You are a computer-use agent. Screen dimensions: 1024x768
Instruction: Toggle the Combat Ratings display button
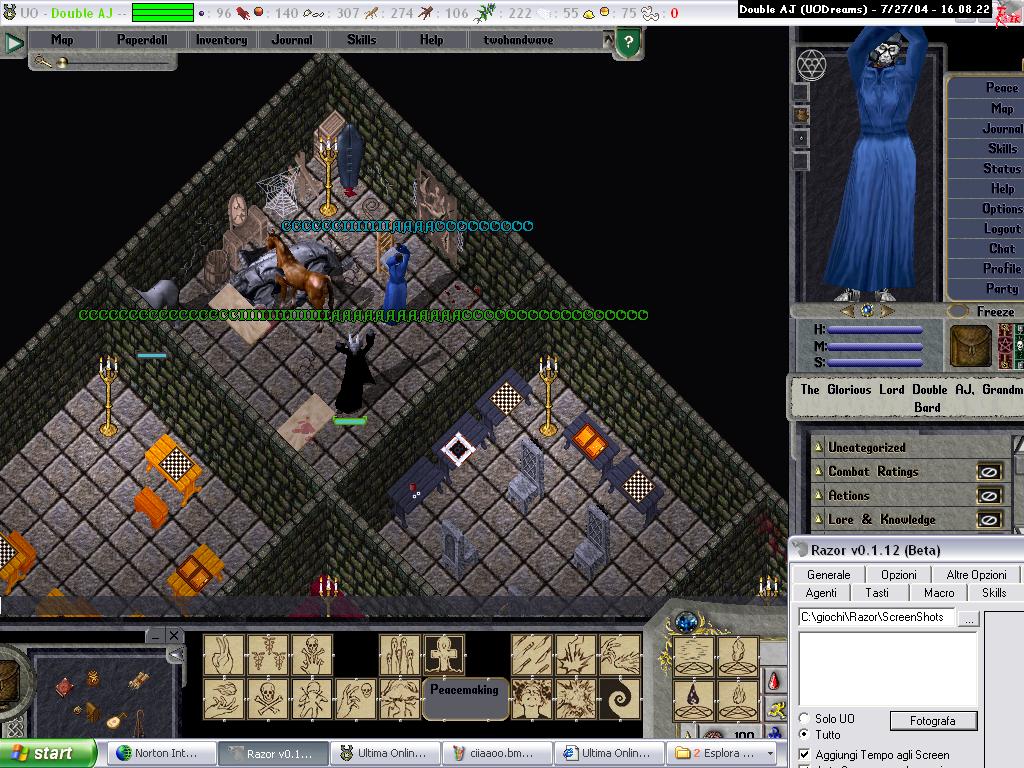[x=989, y=472]
